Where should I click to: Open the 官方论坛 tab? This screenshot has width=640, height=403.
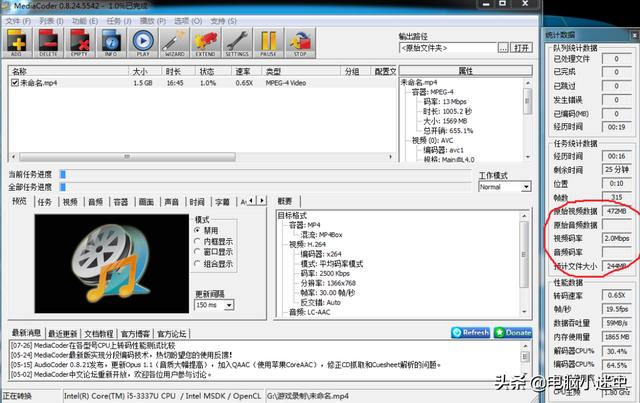[171, 334]
